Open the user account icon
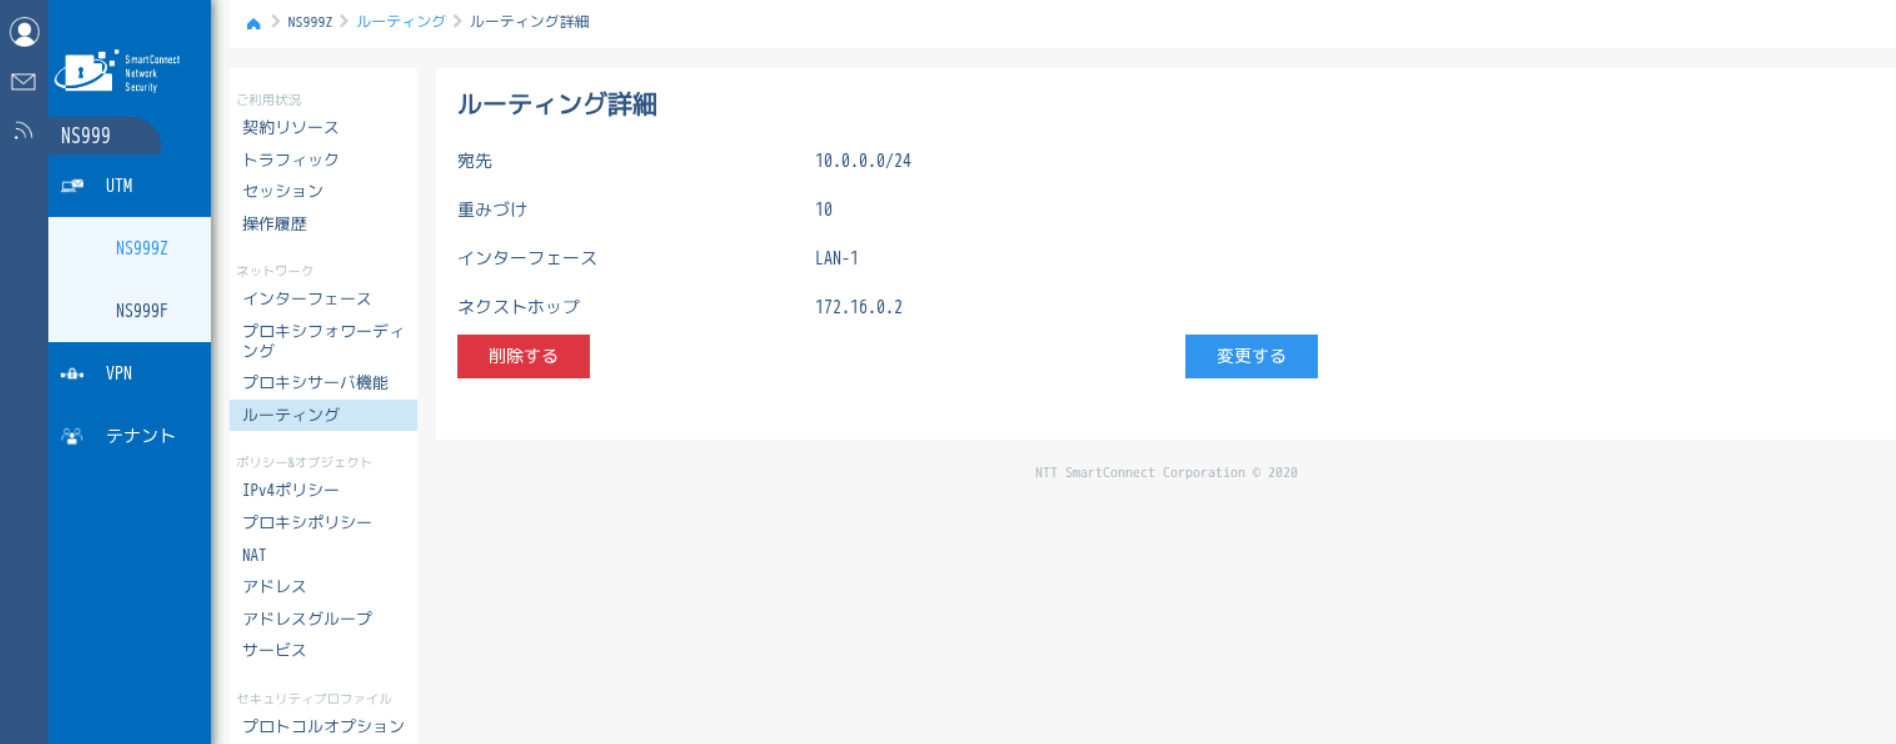Viewport: 1896px width, 744px height. coord(24,32)
